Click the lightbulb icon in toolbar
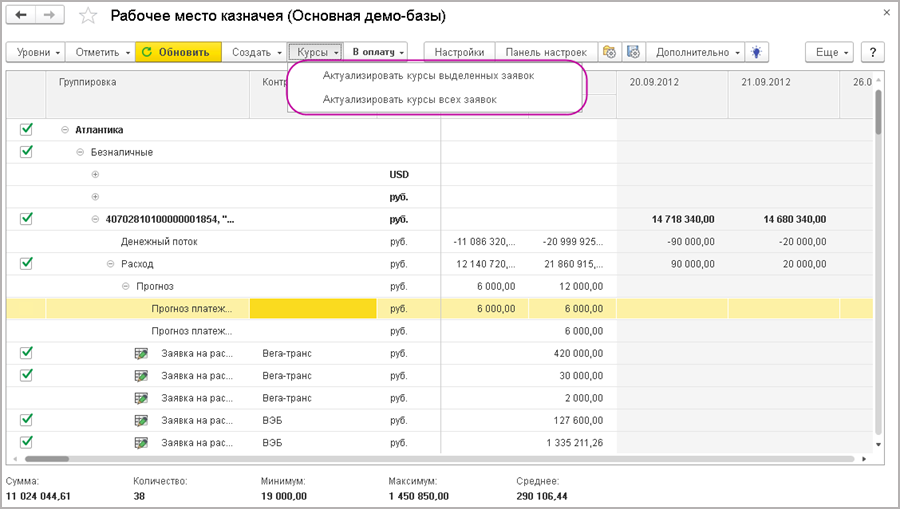 point(759,52)
